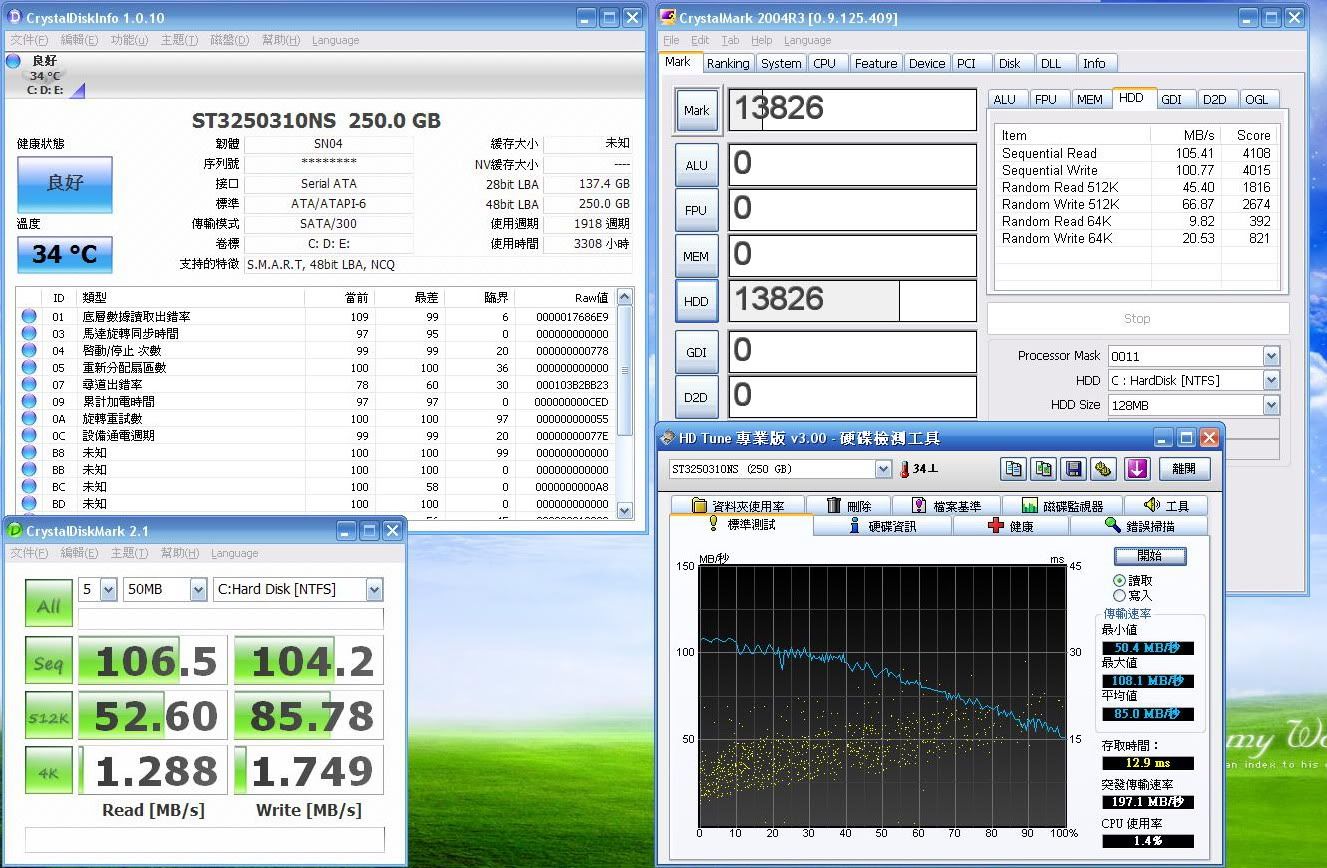Screen dimensions: 1327x868
Task: Click the 良好 health status box
Action: point(65,184)
